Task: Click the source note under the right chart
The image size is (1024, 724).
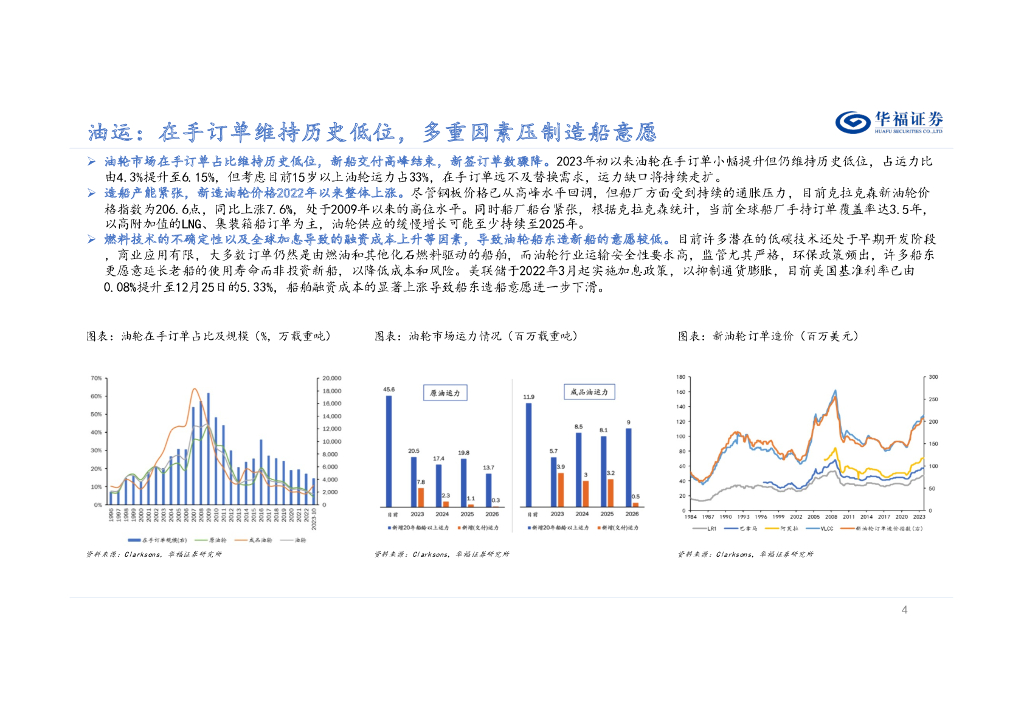Action: coord(746,554)
